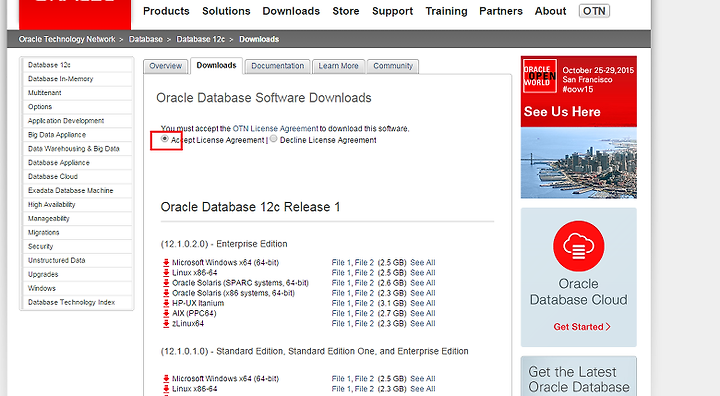The width and height of the screenshot is (720, 396).
Task: Open the Store menu
Action: coord(346,11)
